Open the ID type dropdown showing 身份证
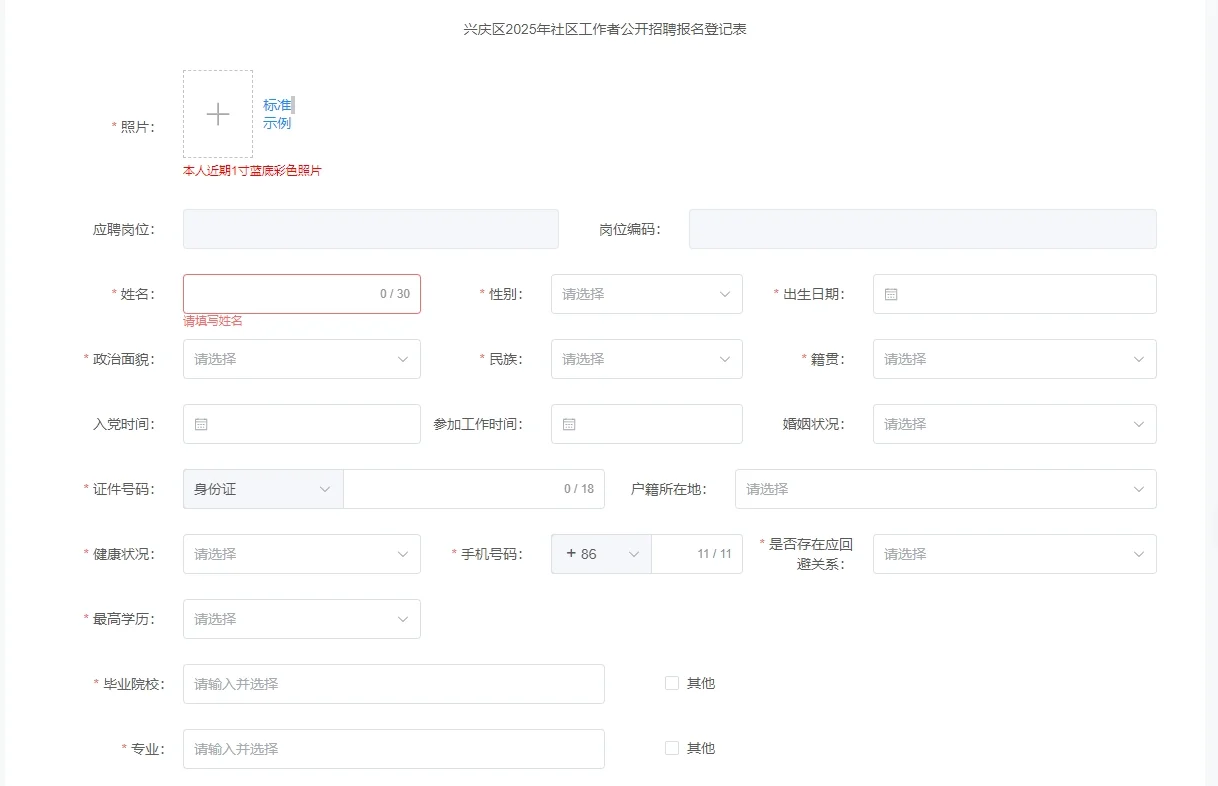The width and height of the screenshot is (1218, 786). coord(262,489)
